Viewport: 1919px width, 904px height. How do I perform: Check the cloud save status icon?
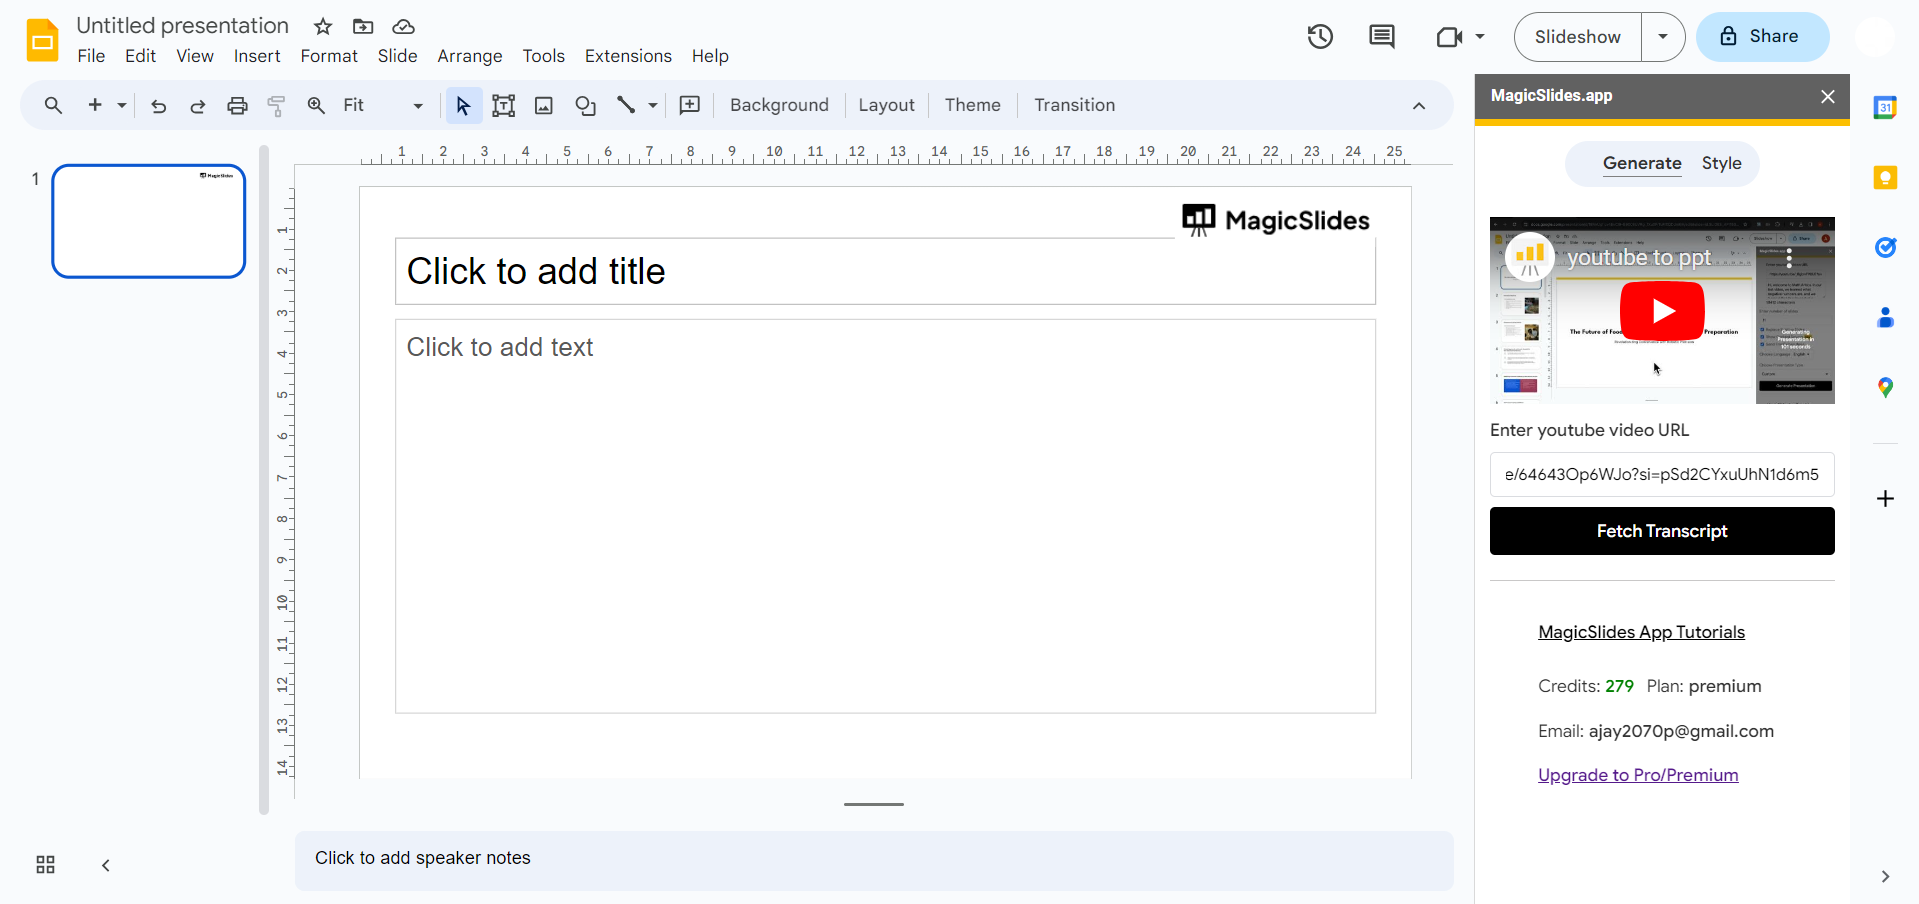point(403,26)
